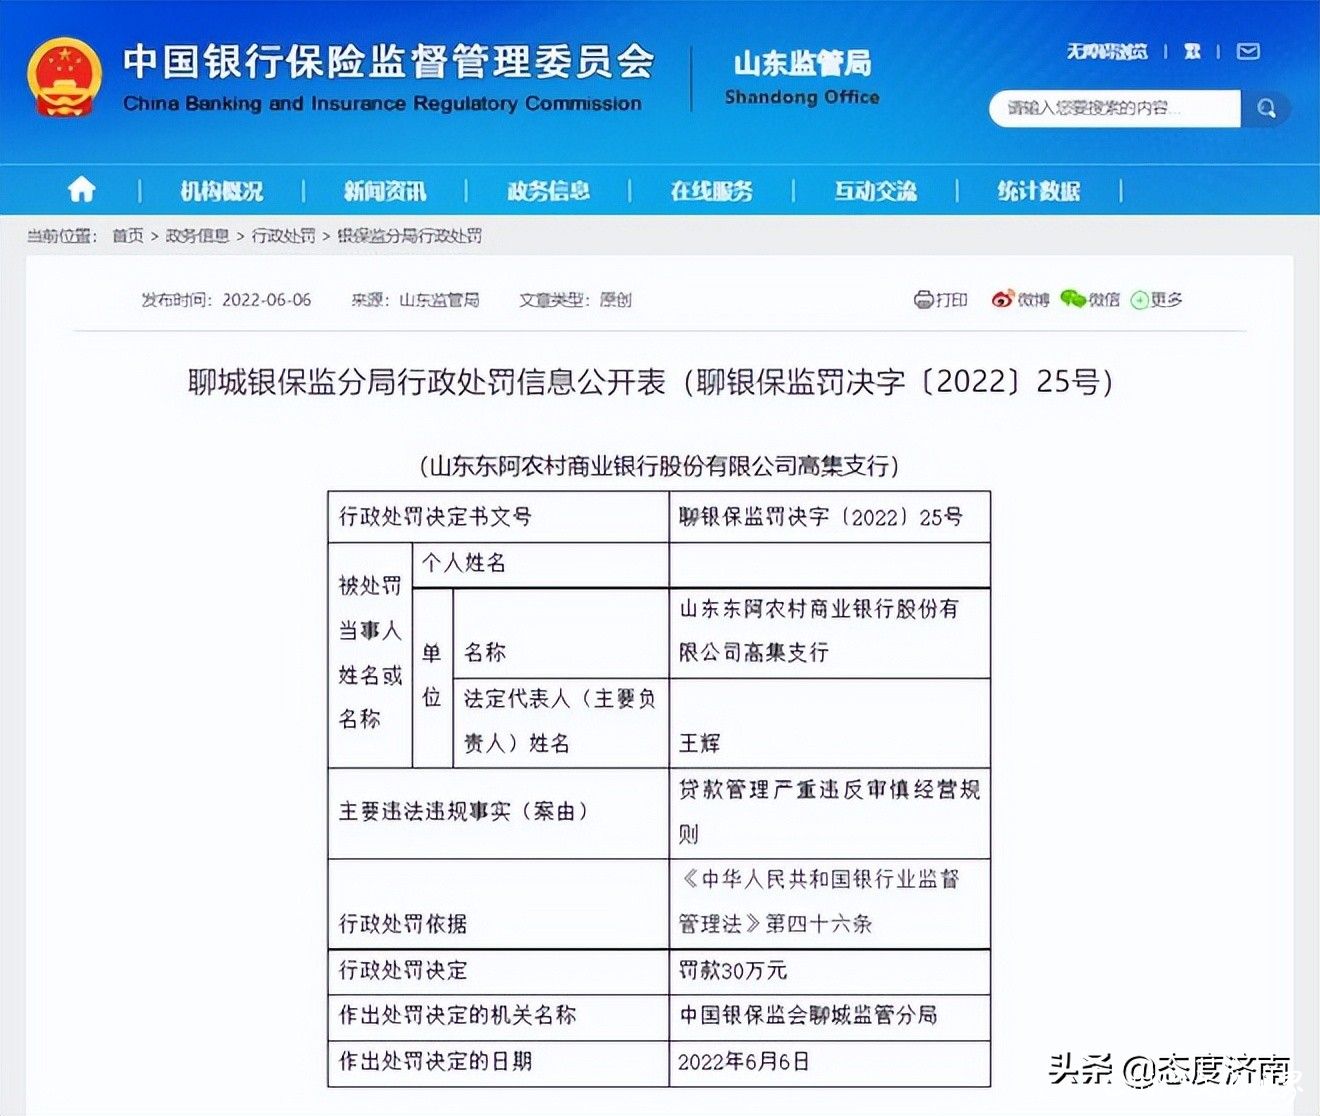Click the 贷款管理严重违反审慎经营规则 cell
The height and width of the screenshot is (1116, 1320).
[x=830, y=813]
